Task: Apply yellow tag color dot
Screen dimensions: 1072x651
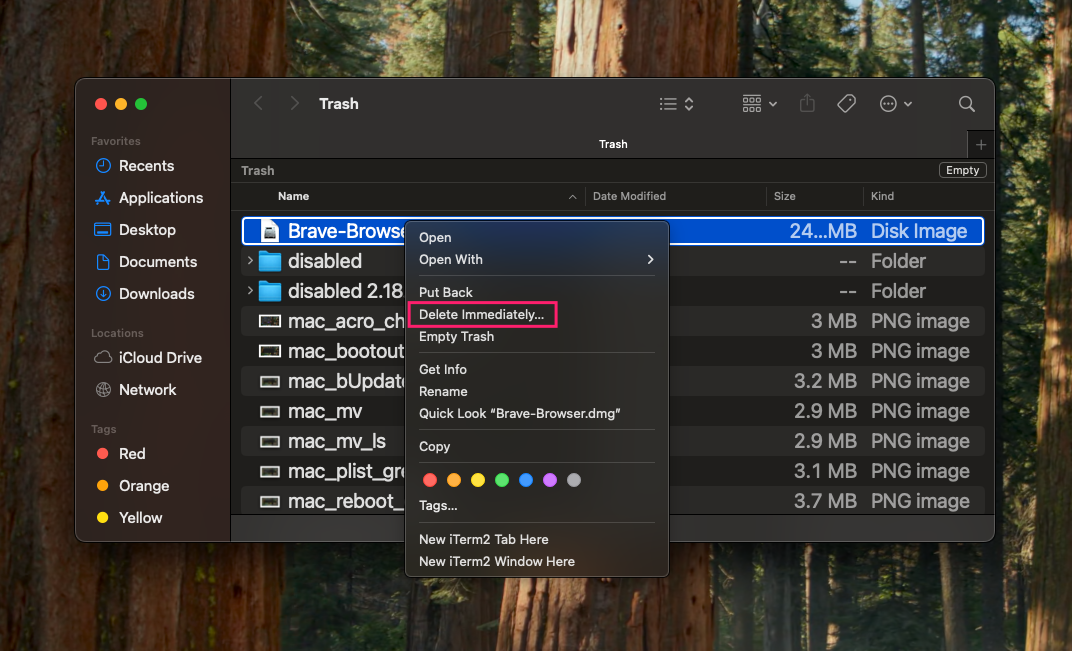Action: click(x=478, y=480)
